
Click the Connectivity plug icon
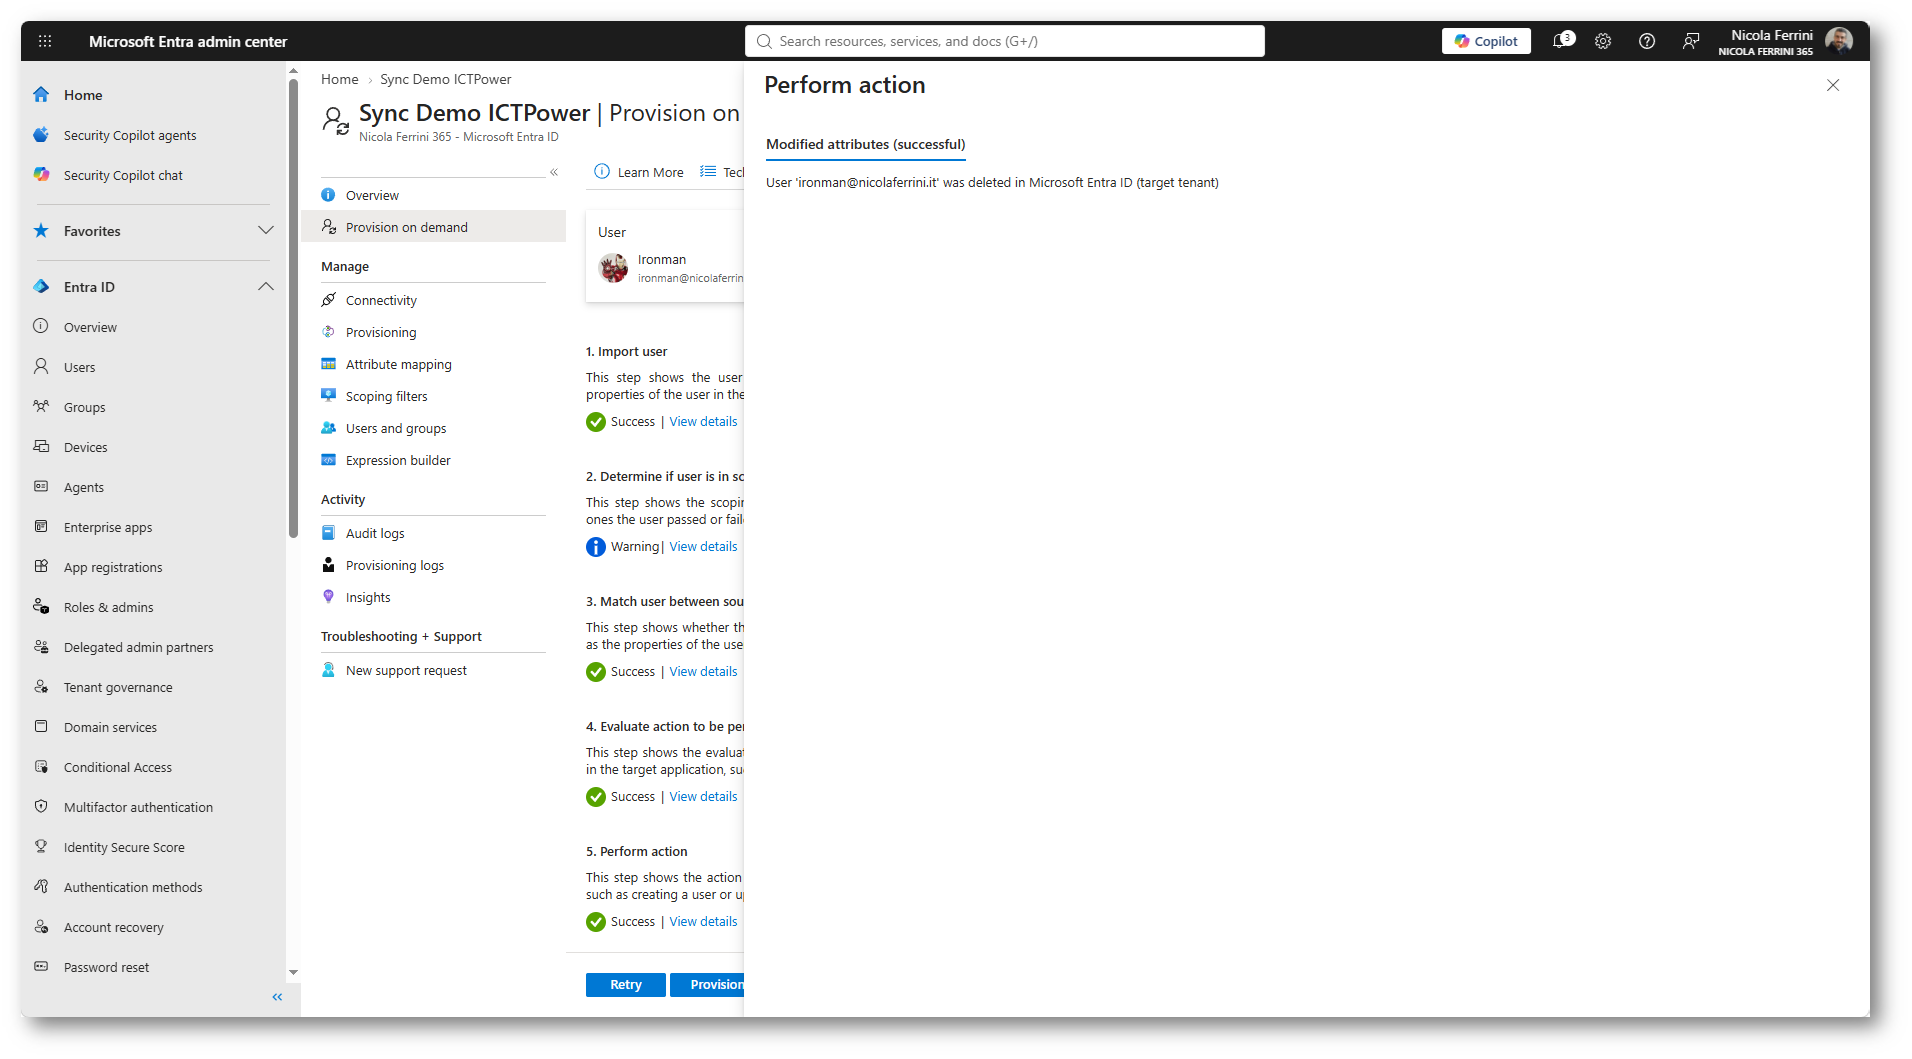point(328,300)
